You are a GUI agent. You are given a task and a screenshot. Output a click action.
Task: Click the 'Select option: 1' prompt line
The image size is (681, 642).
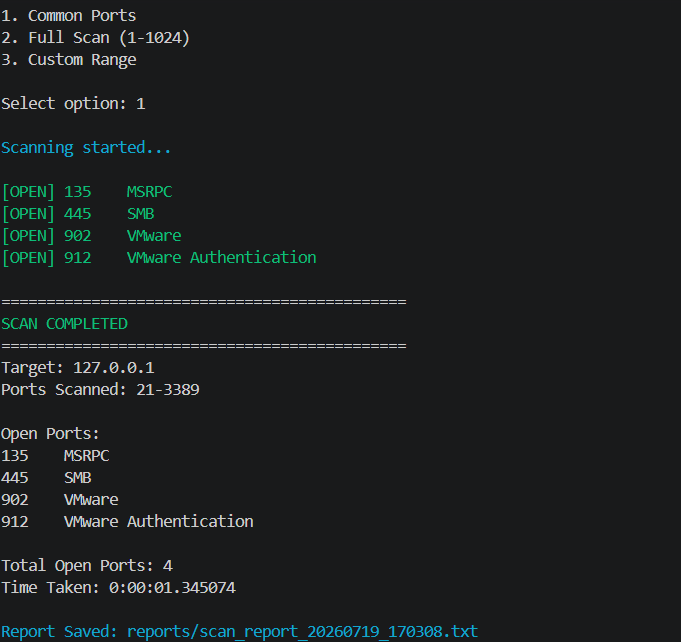click(73, 104)
